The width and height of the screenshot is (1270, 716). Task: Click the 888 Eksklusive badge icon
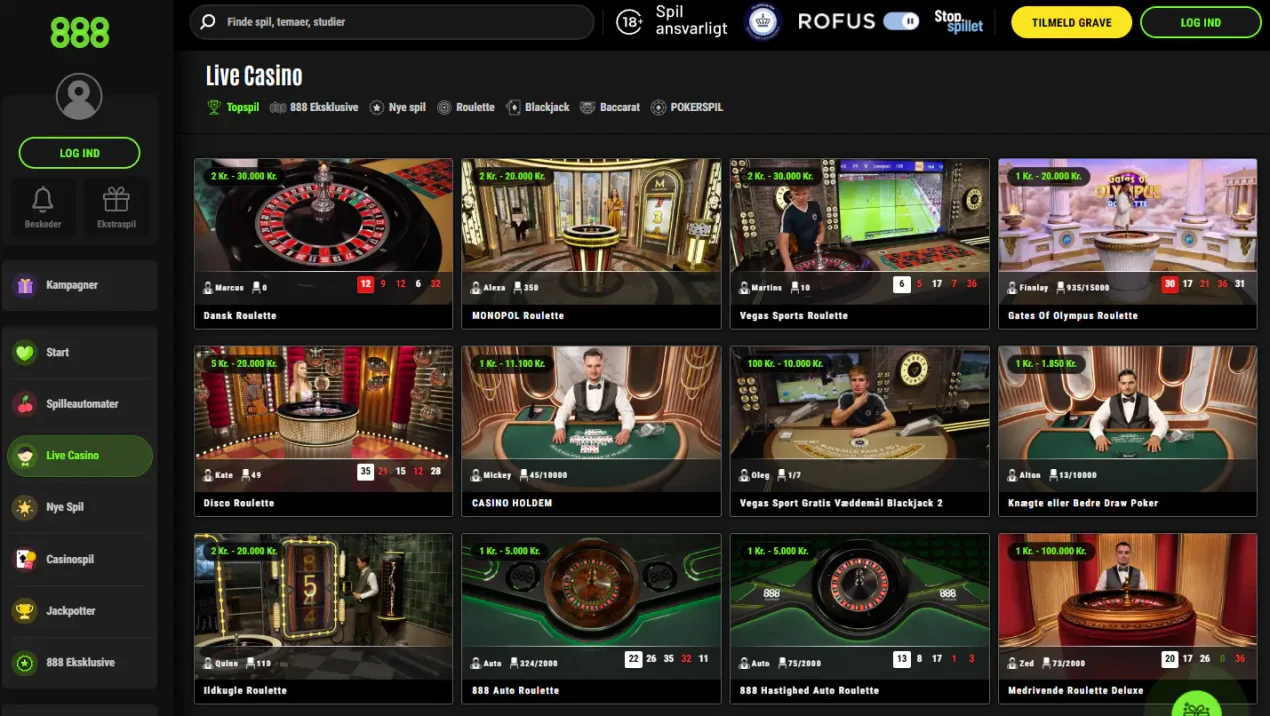25,662
